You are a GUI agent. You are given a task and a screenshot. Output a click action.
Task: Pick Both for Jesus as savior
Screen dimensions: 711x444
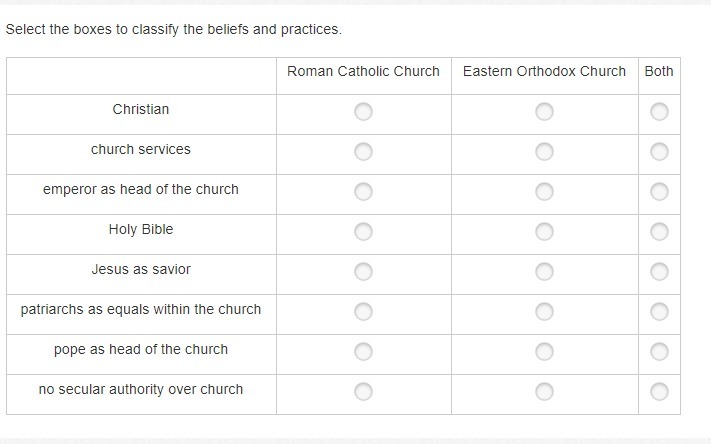[x=659, y=271]
